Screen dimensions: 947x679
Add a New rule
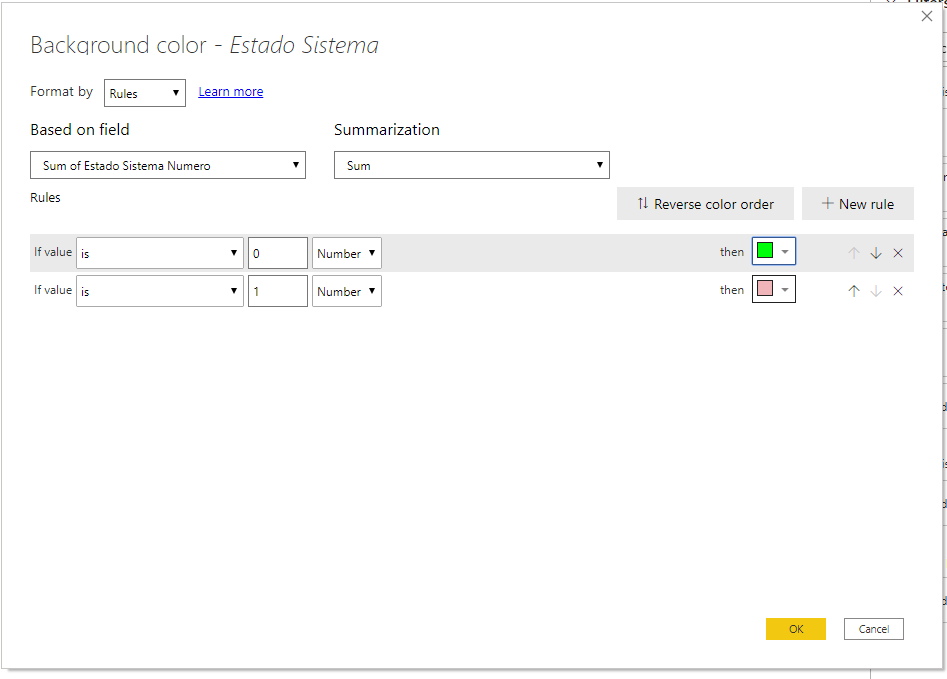(x=858, y=204)
